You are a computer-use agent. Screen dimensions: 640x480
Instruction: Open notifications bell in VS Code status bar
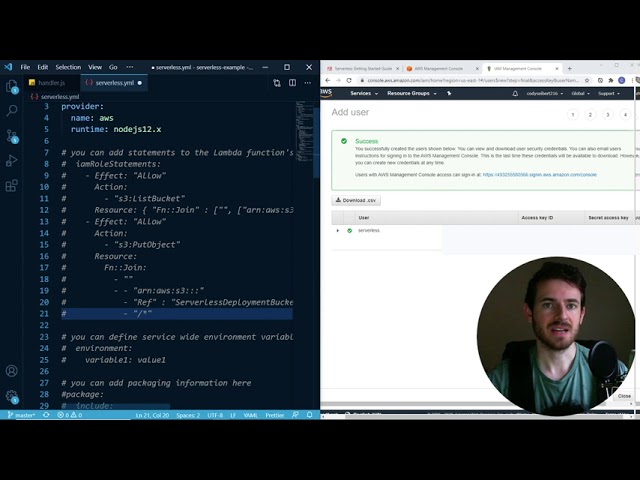click(309, 415)
